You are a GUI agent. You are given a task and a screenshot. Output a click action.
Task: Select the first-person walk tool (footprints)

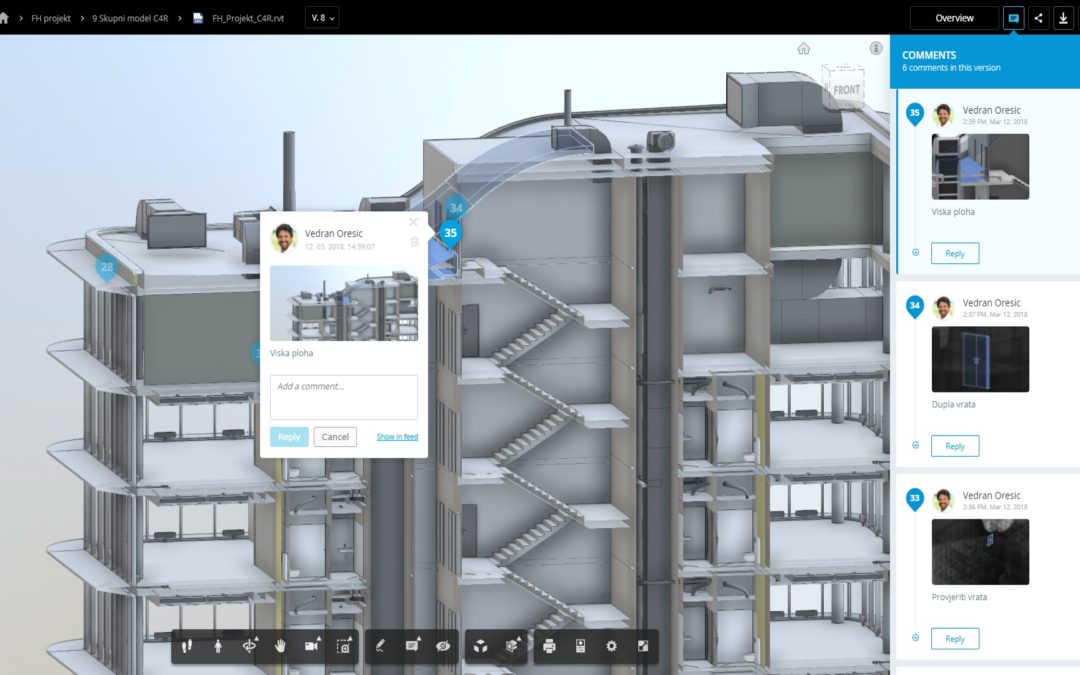tap(187, 647)
